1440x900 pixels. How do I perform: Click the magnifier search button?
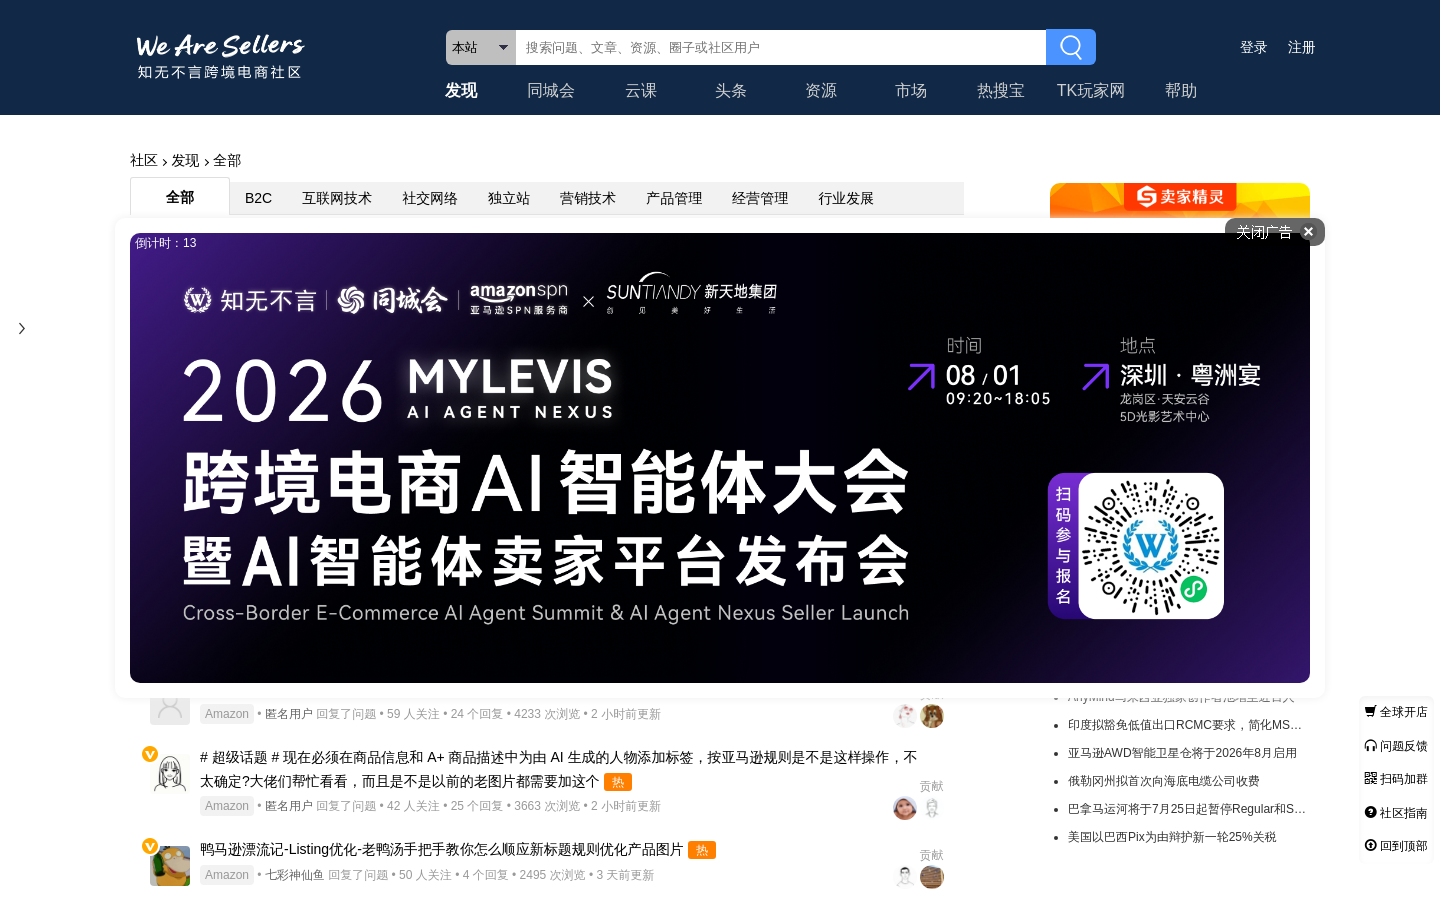tap(1071, 47)
